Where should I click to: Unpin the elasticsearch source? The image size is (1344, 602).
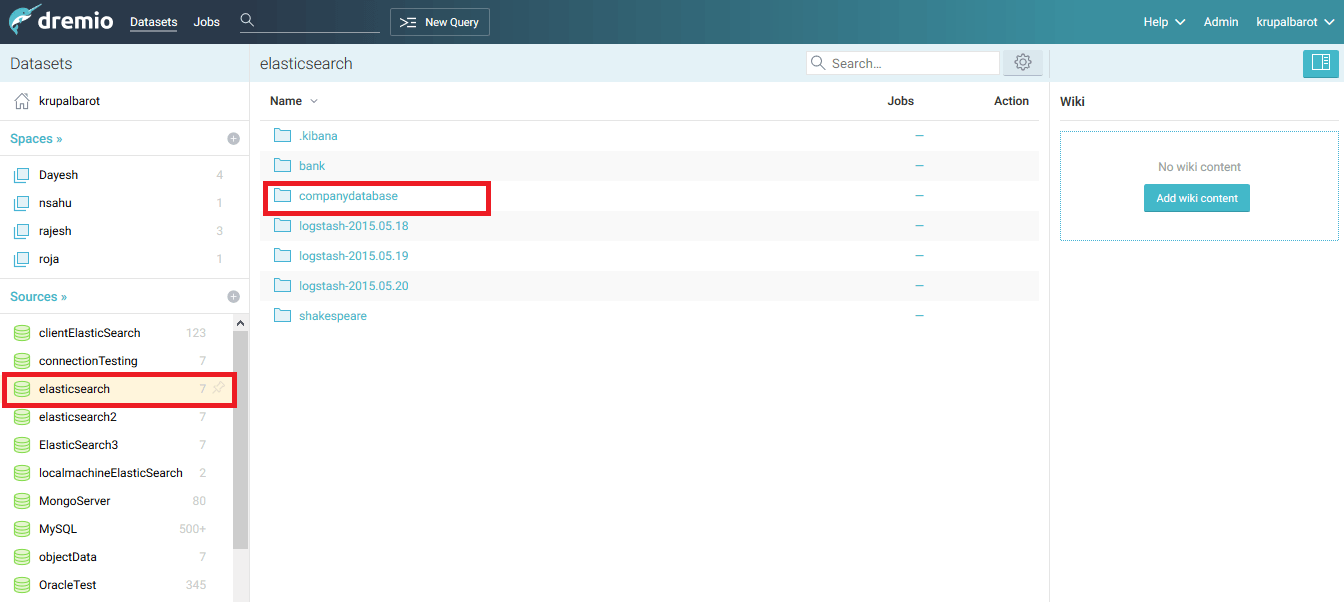pyautogui.click(x=218, y=388)
